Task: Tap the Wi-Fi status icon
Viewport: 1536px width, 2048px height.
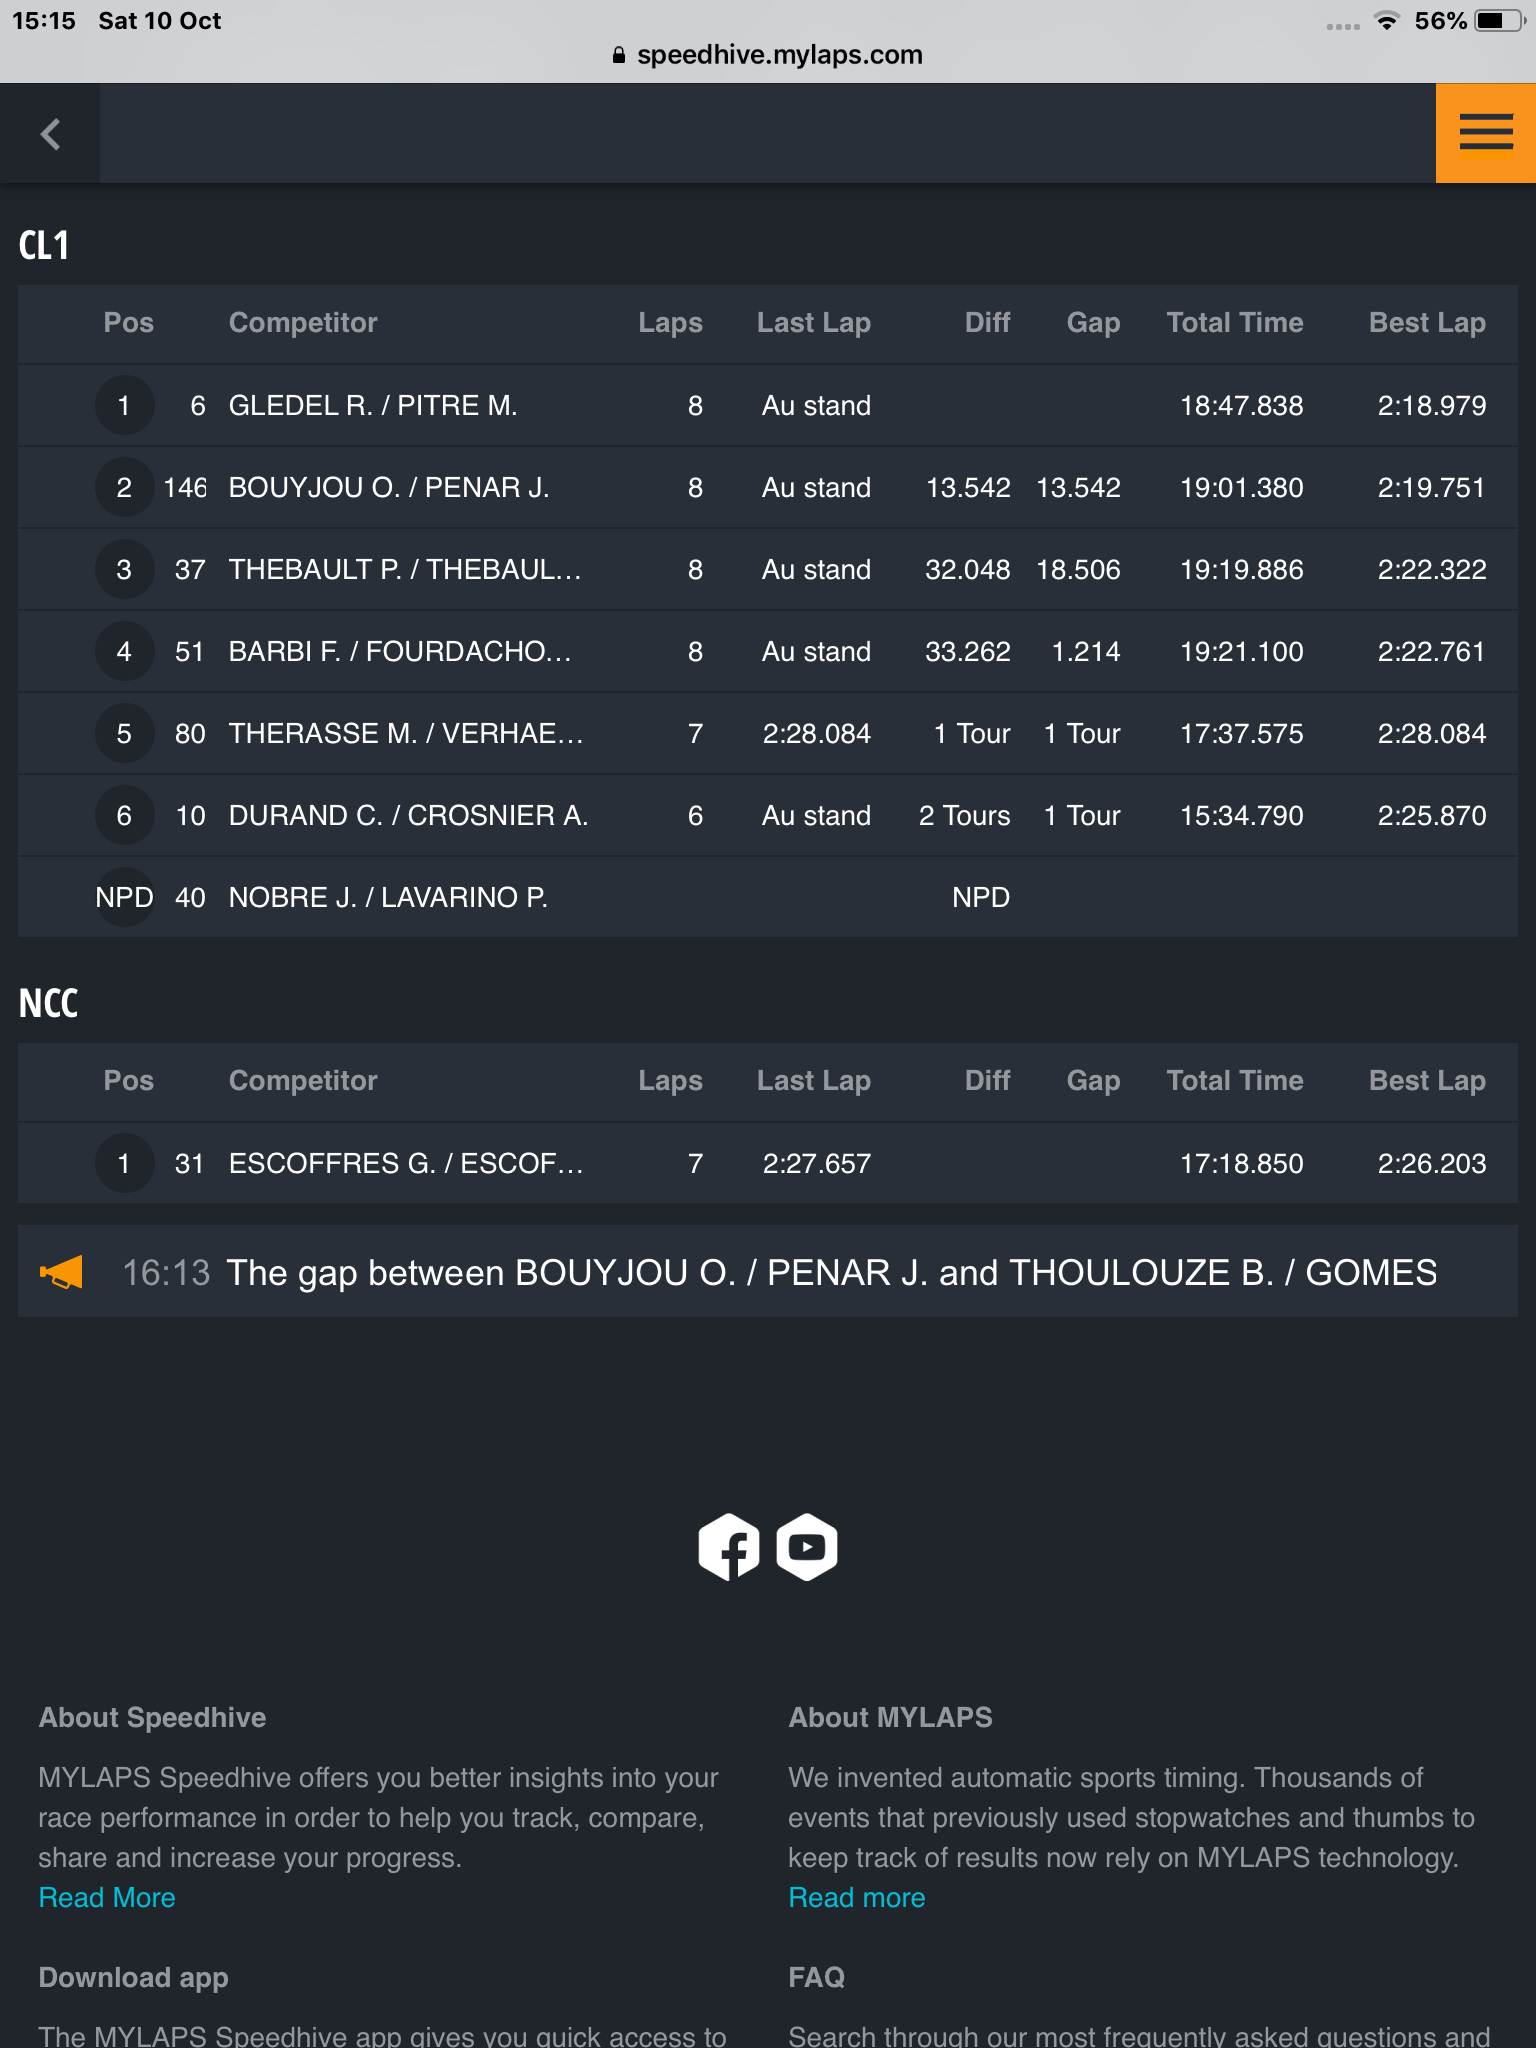Action: pyautogui.click(x=1386, y=21)
